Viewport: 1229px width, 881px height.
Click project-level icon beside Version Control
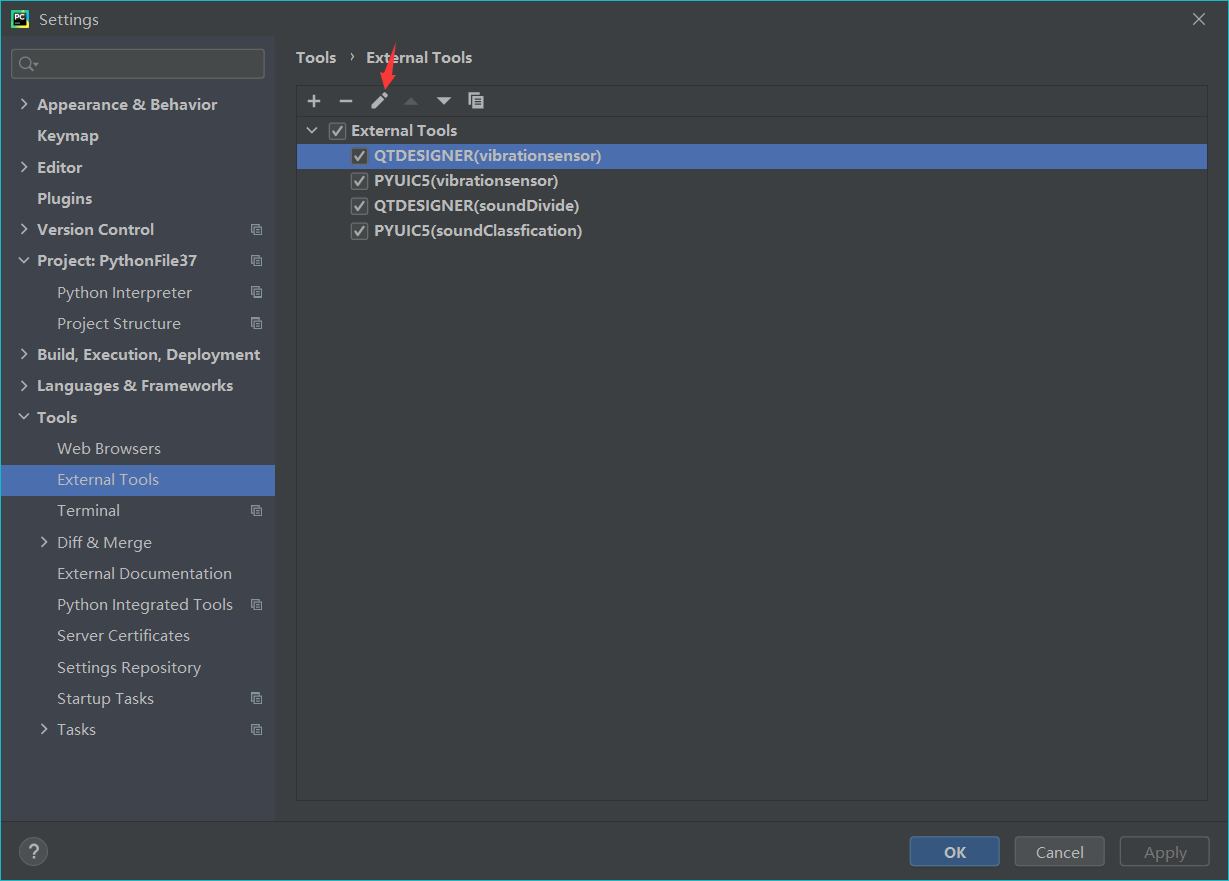(257, 230)
